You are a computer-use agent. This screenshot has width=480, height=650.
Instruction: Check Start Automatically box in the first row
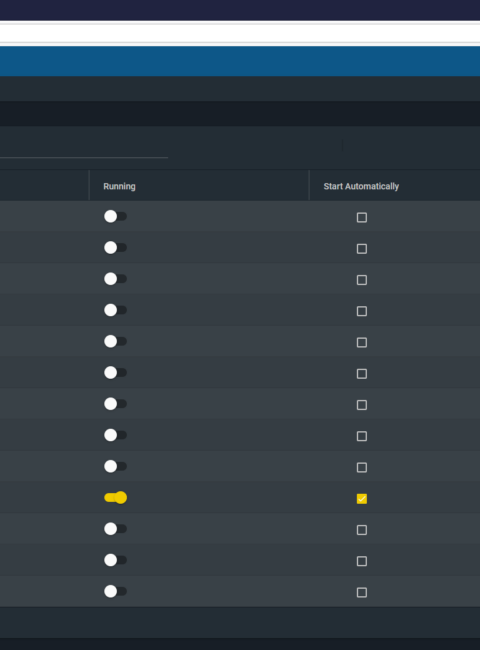[x=362, y=218]
